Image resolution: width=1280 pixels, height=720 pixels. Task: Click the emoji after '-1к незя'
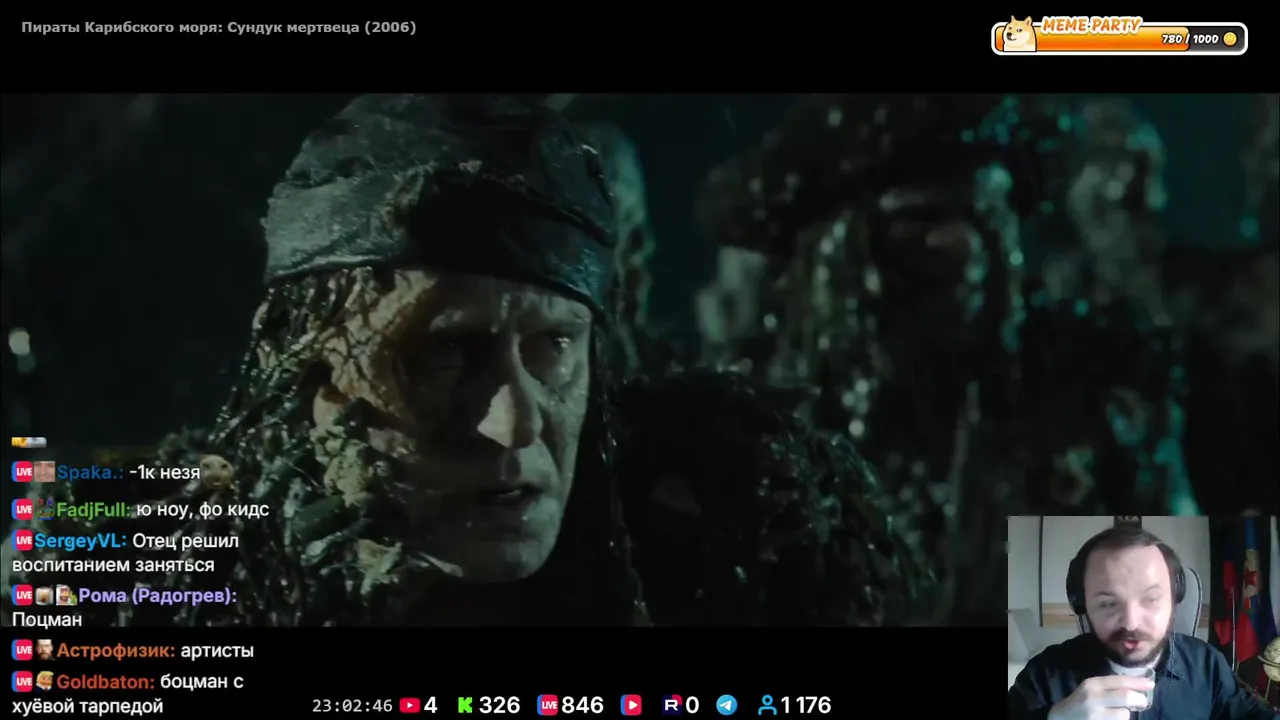tap(218, 471)
